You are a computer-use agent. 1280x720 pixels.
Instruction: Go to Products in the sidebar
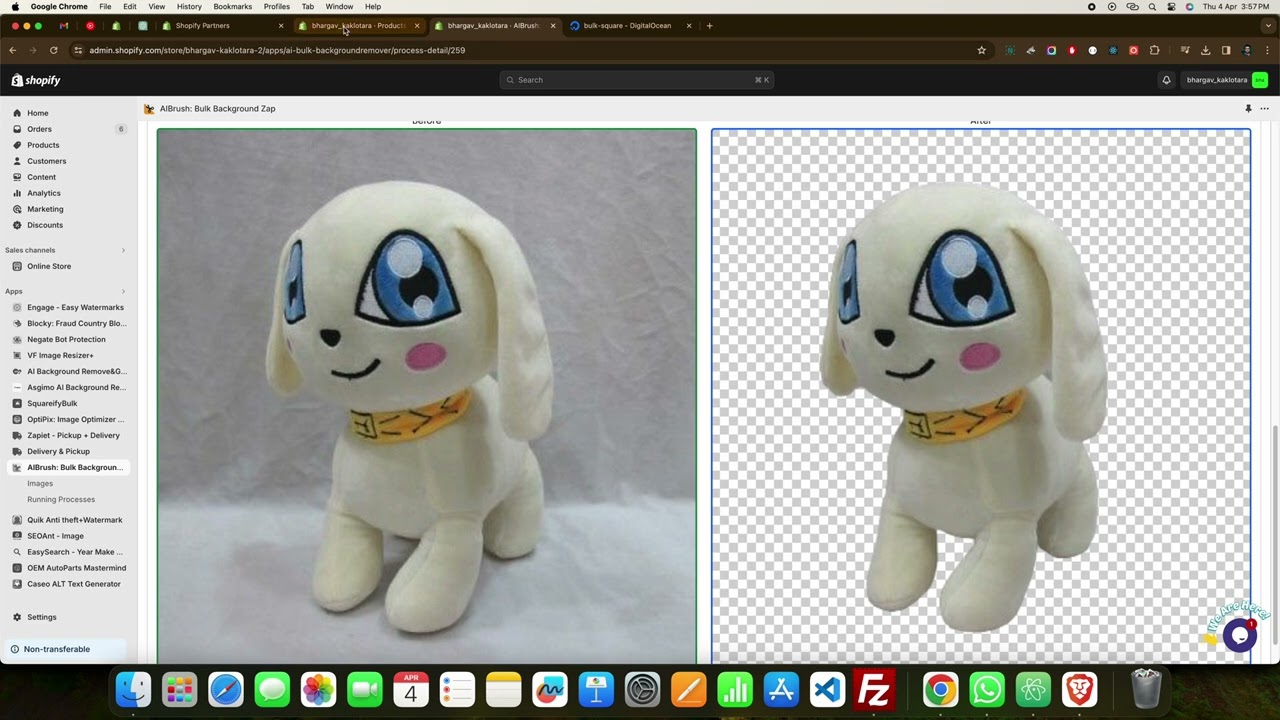[43, 145]
